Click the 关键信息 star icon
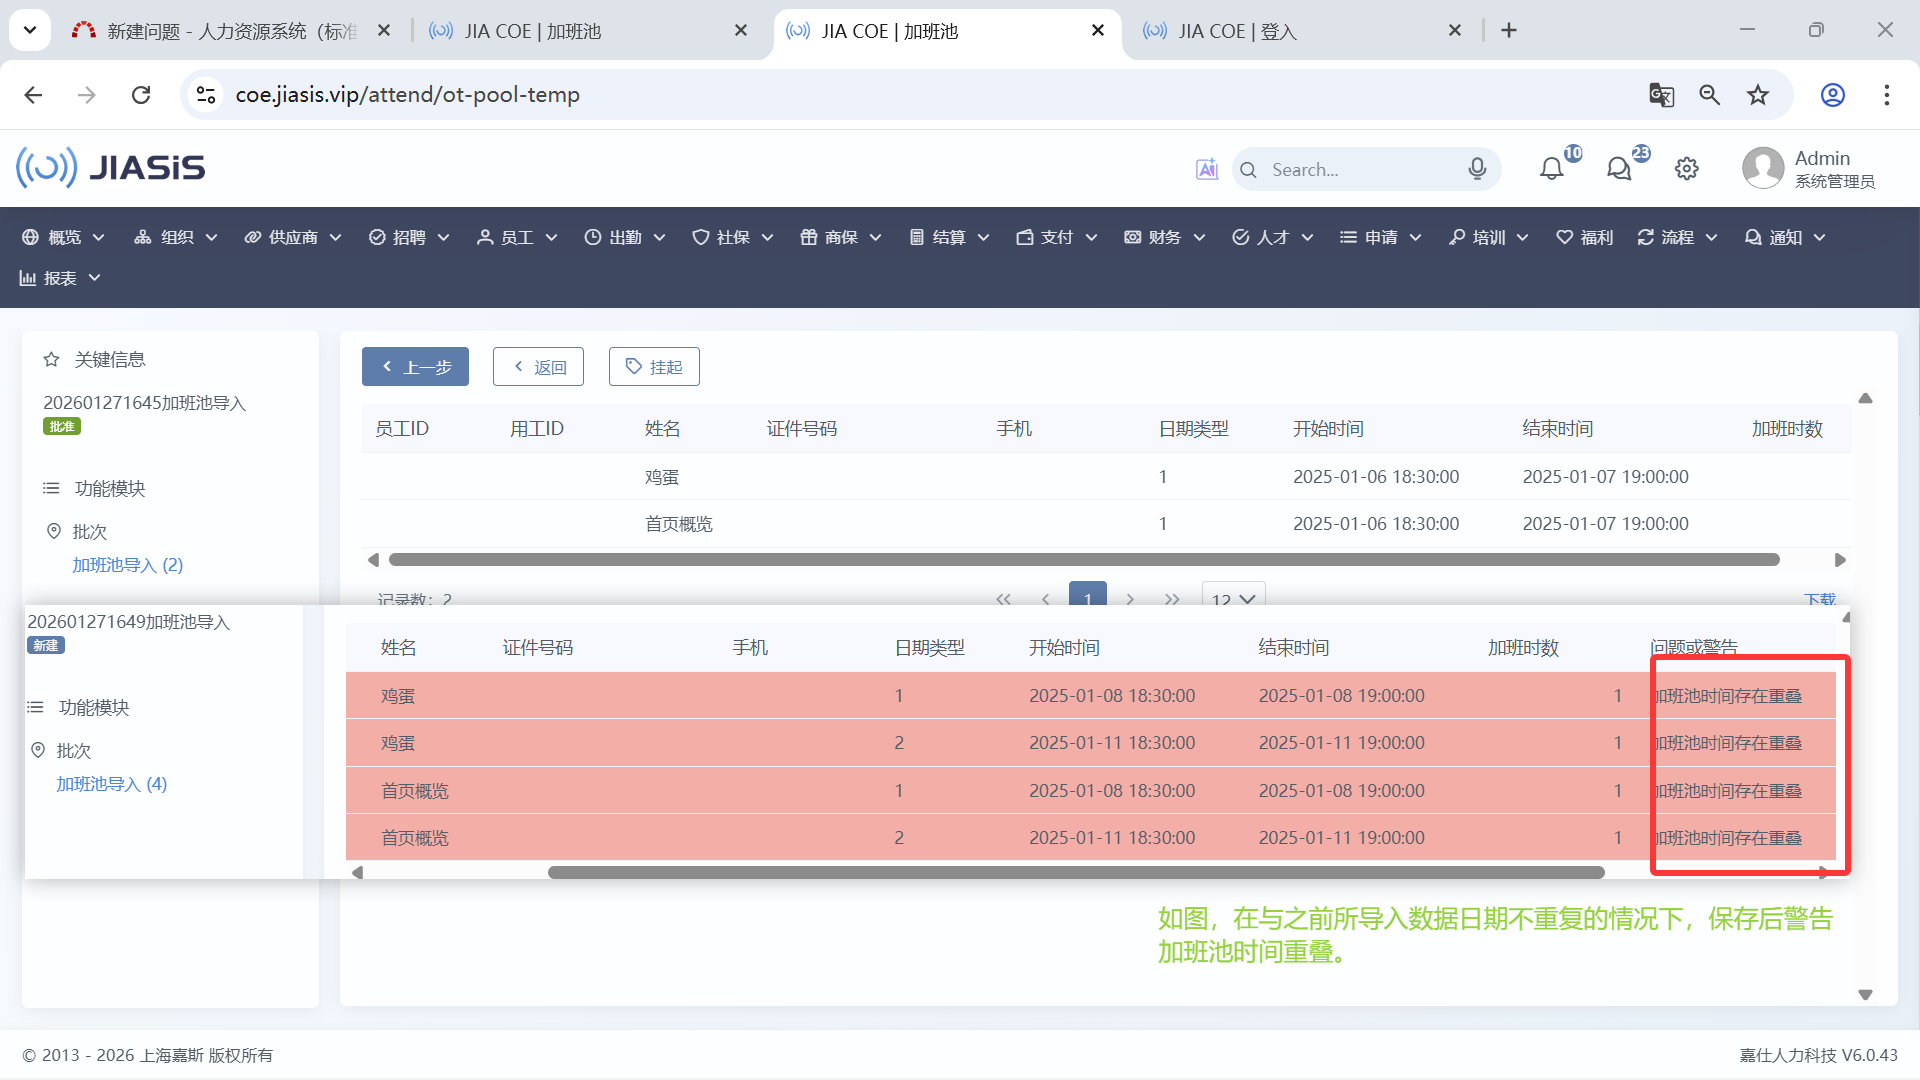This screenshot has height=1080, width=1920. point(52,359)
